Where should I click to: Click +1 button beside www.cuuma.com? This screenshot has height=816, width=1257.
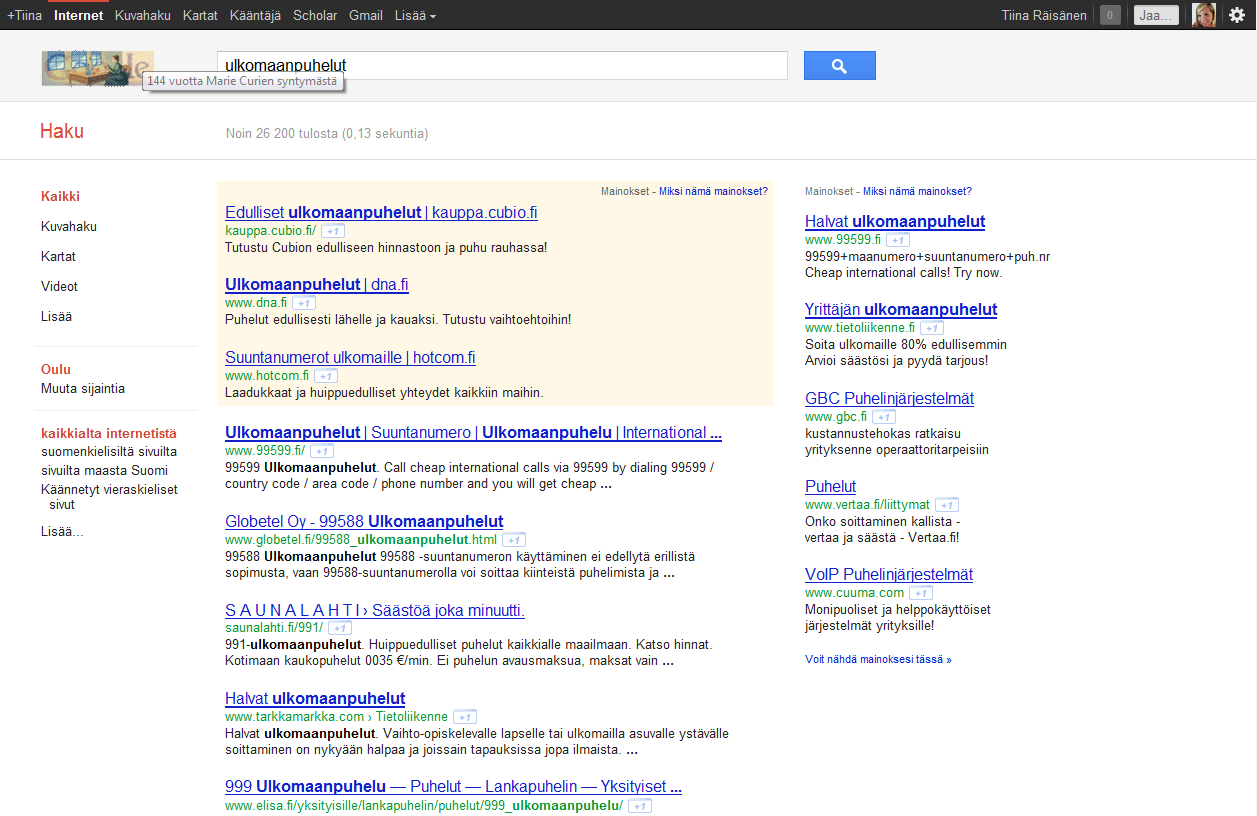[921, 593]
